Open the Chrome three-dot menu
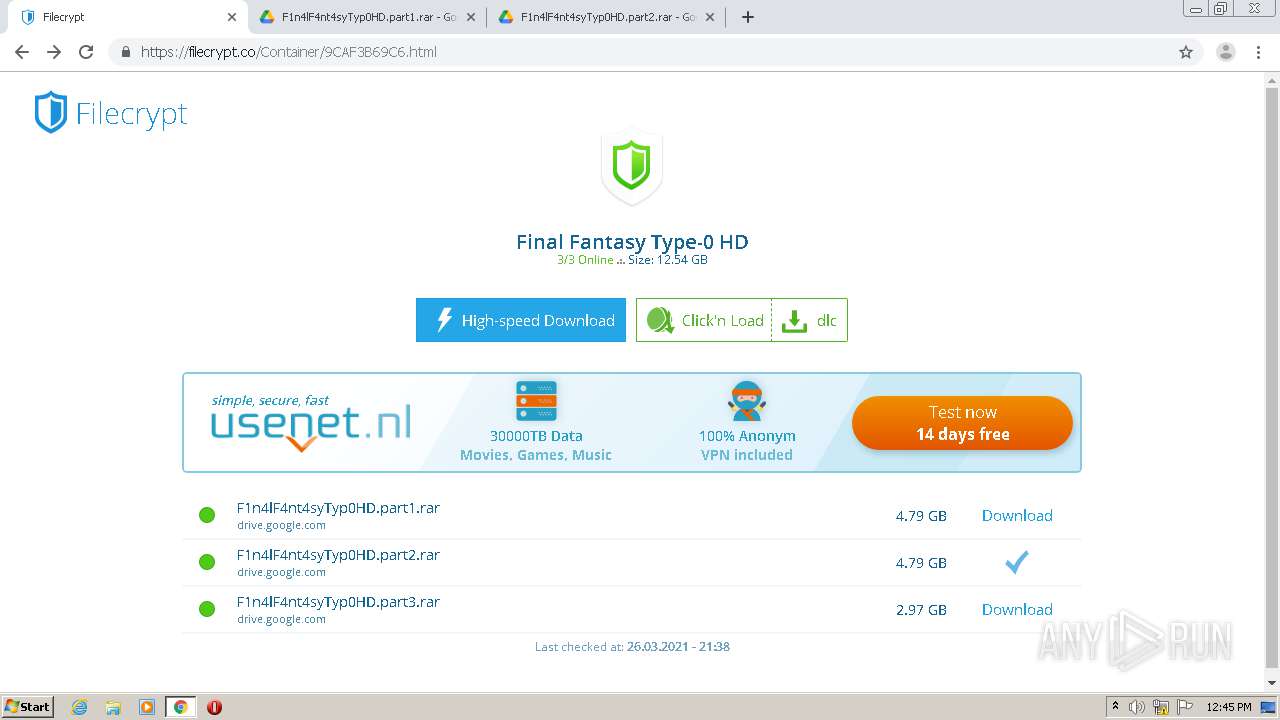Image resolution: width=1280 pixels, height=720 pixels. point(1259,52)
